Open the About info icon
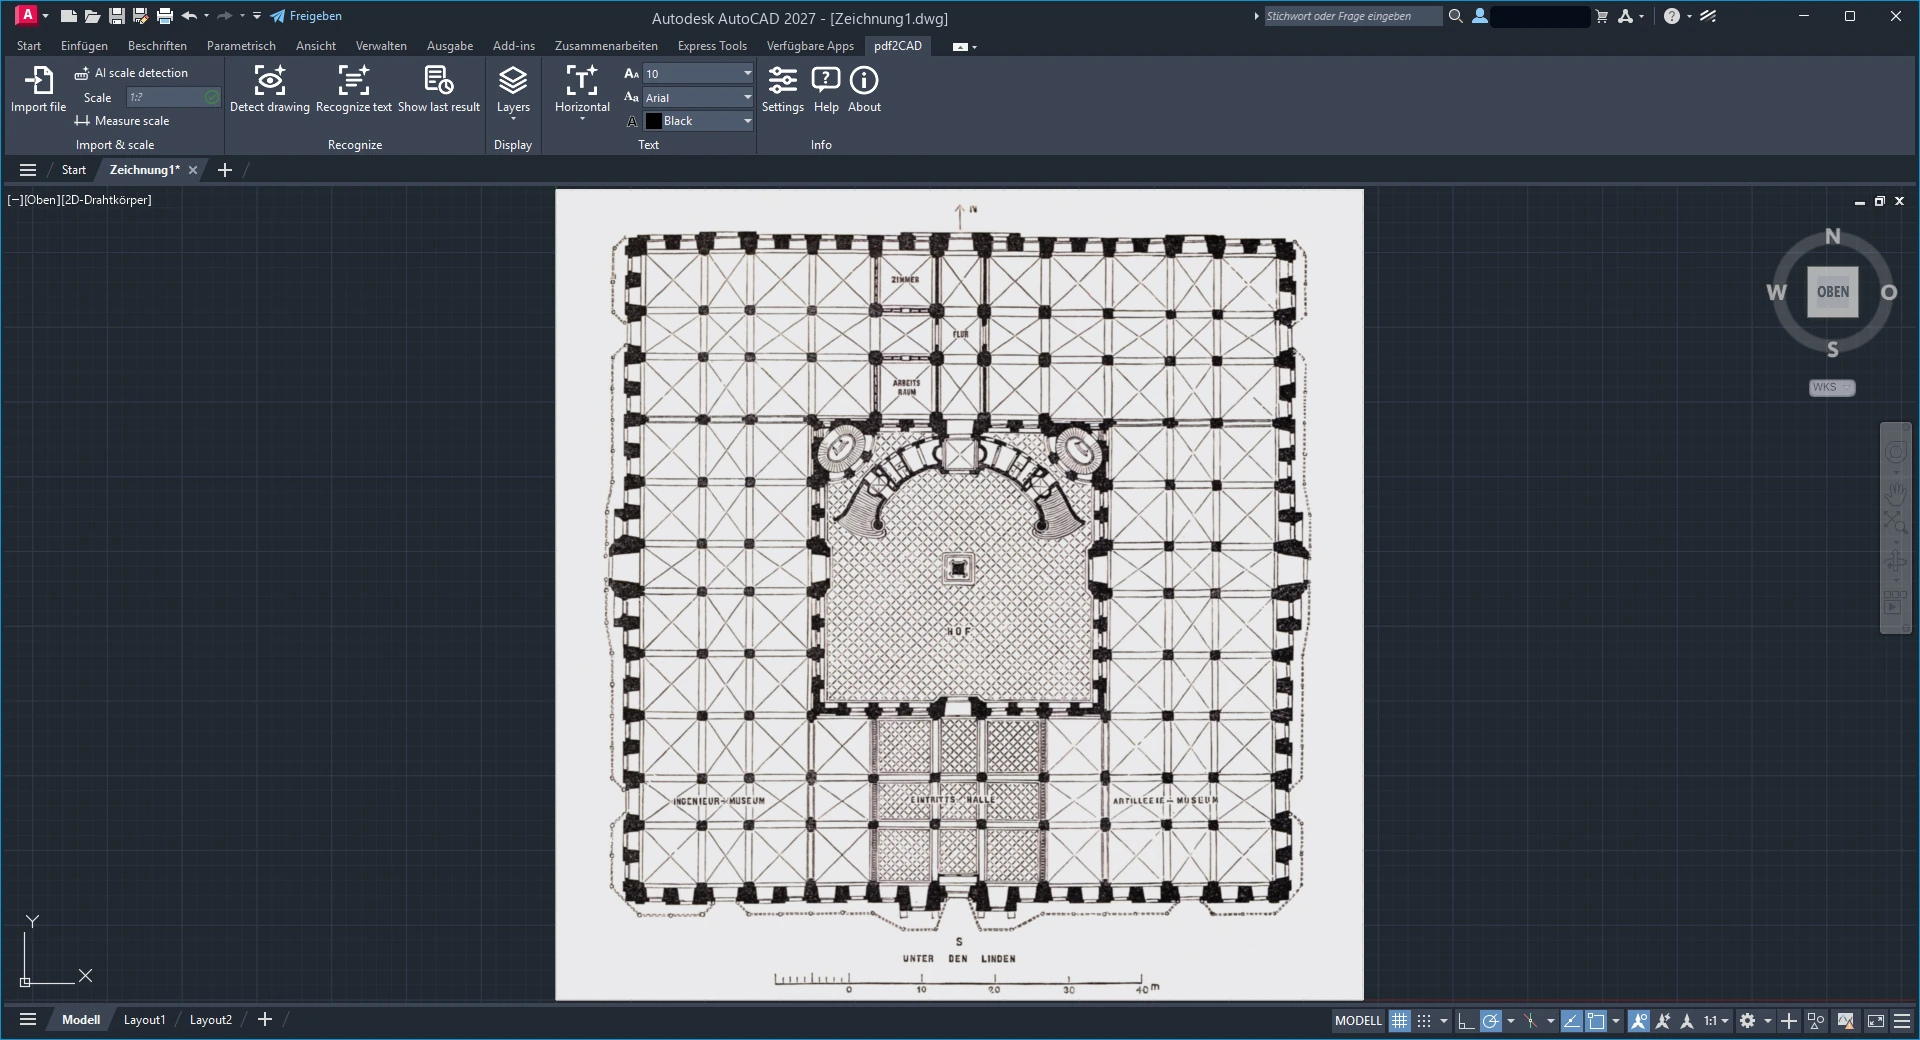 [x=864, y=81]
